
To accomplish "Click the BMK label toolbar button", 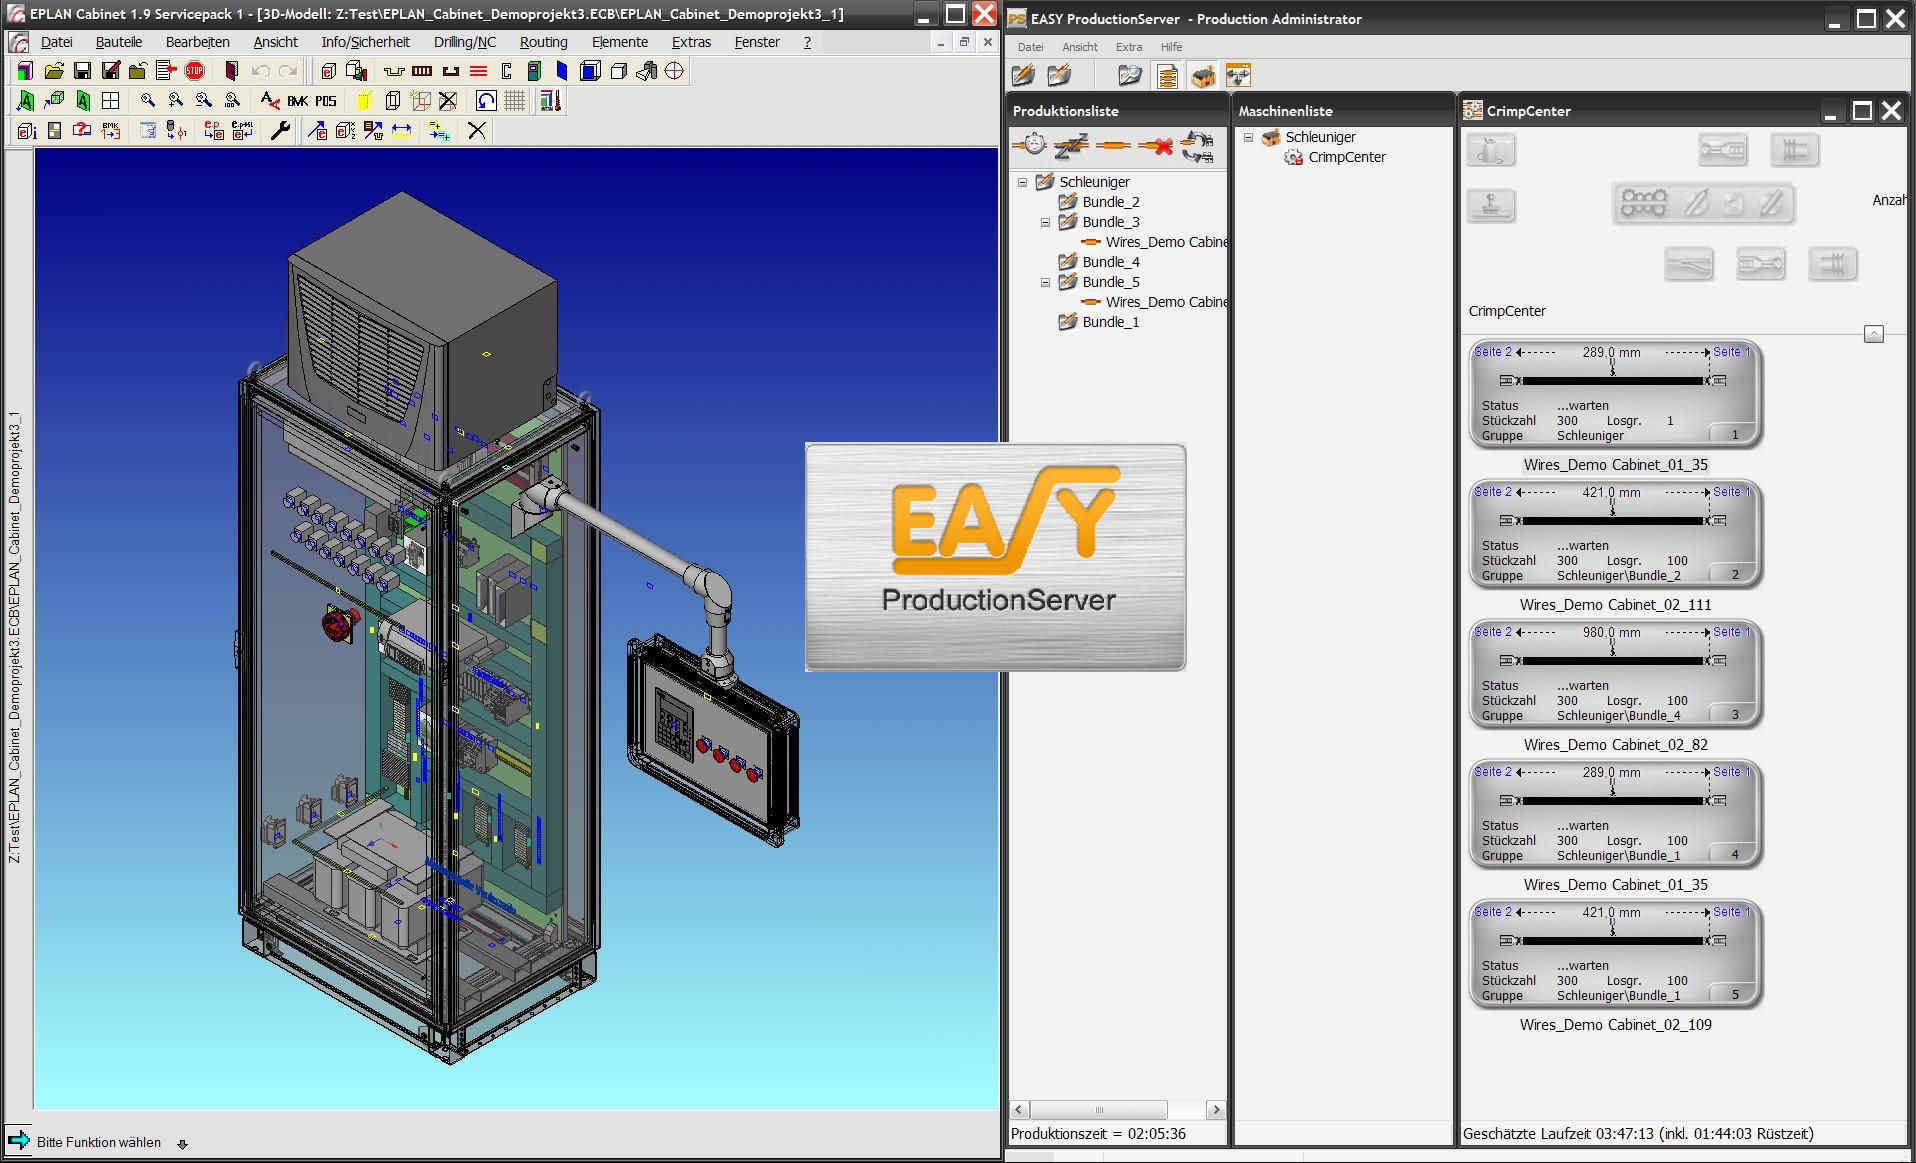I will (297, 101).
